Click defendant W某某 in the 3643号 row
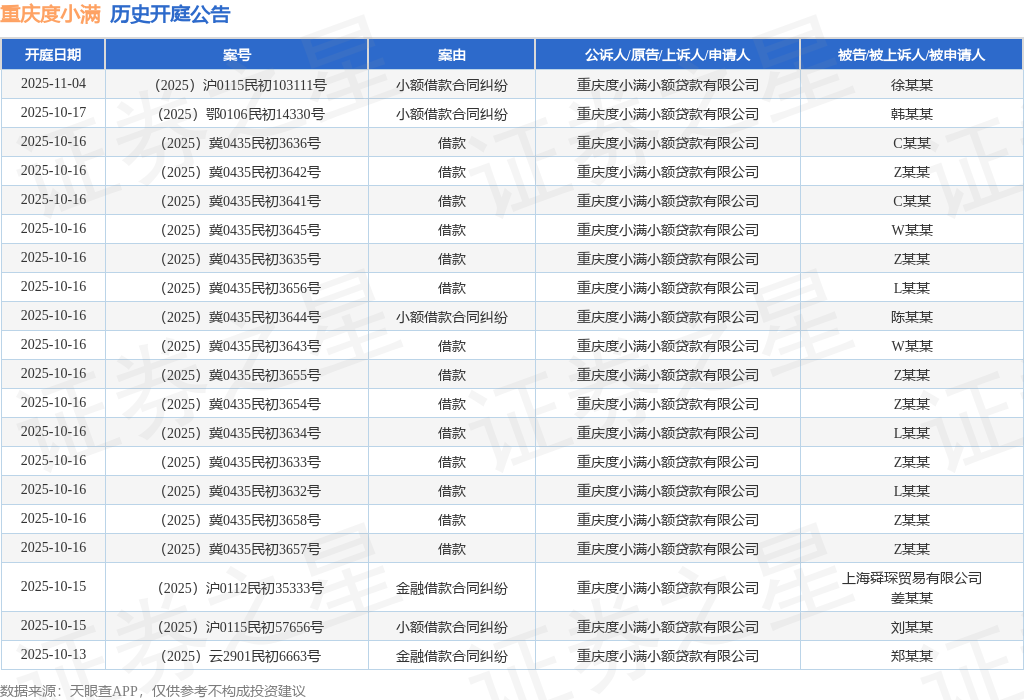Image resolution: width=1024 pixels, height=700 pixels. [x=912, y=346]
